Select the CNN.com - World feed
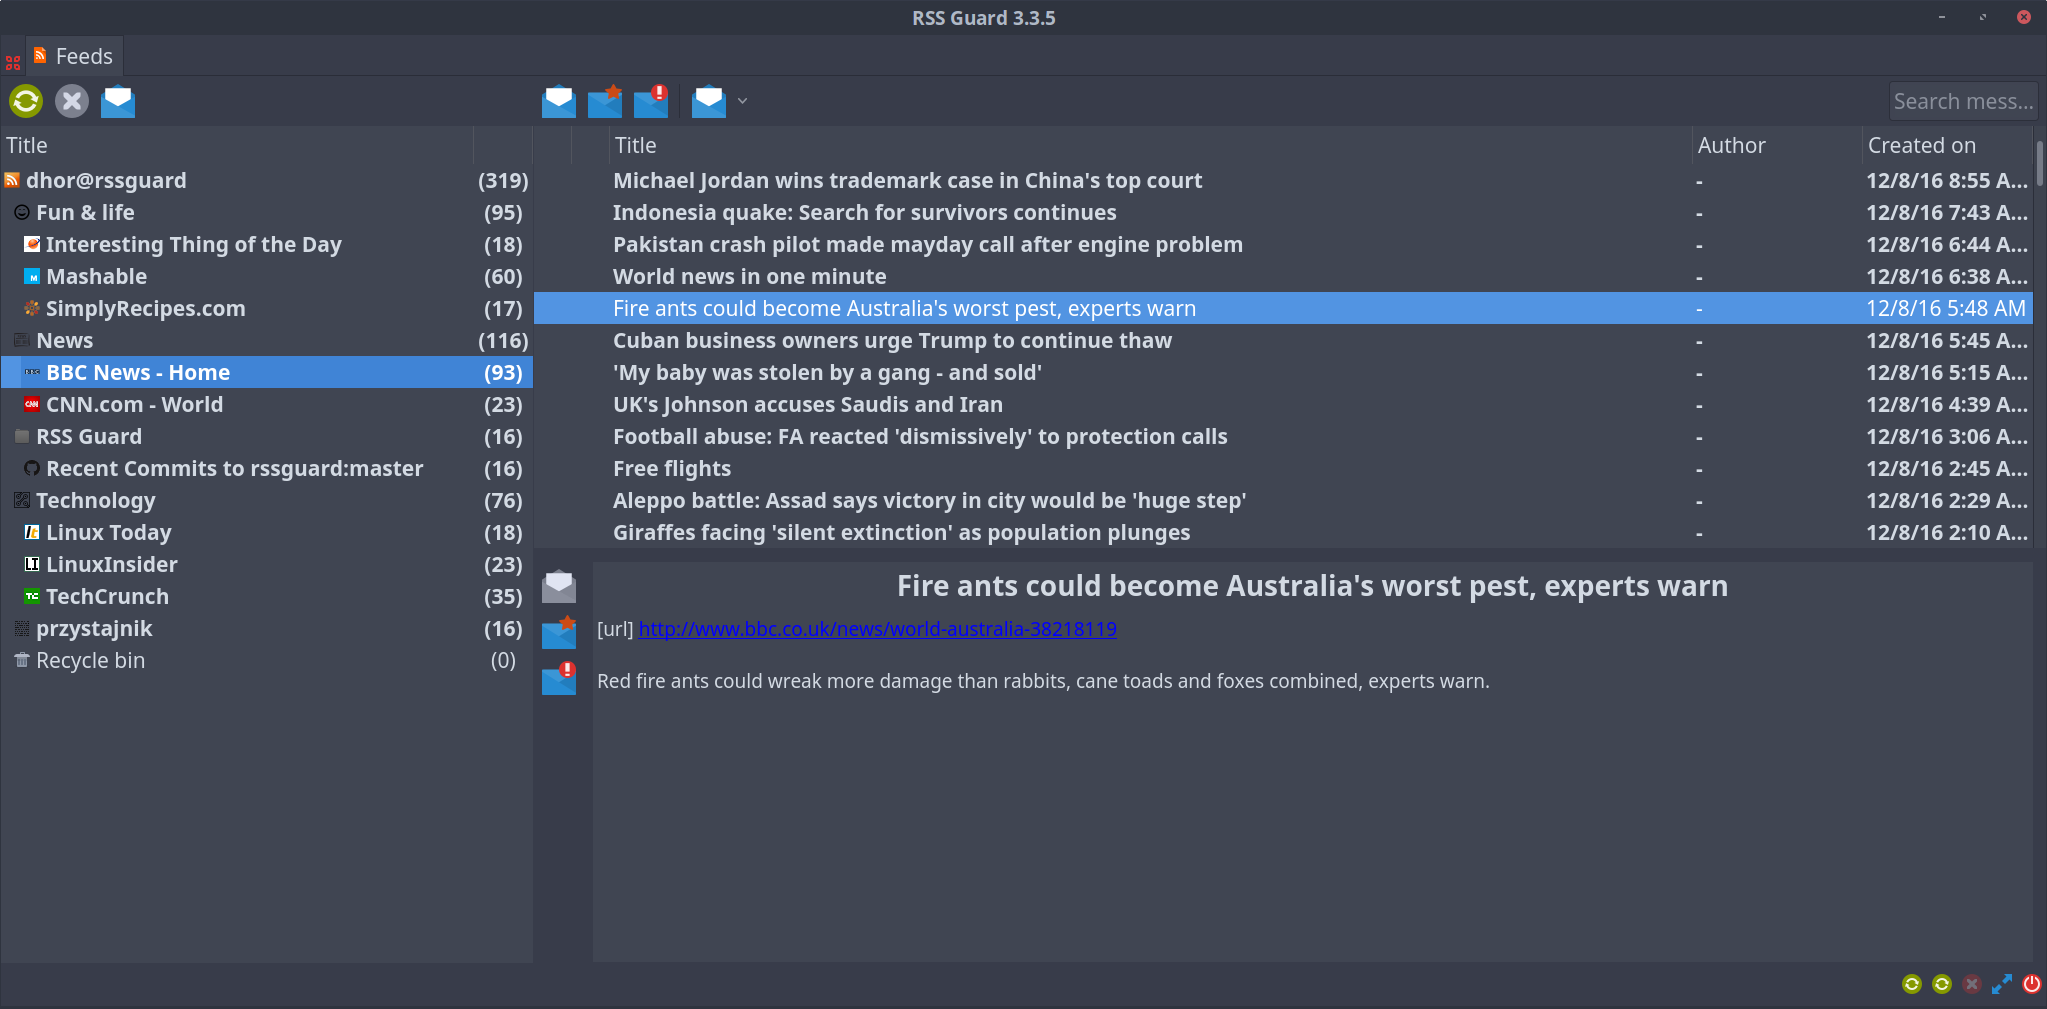2047x1009 pixels. [266, 404]
